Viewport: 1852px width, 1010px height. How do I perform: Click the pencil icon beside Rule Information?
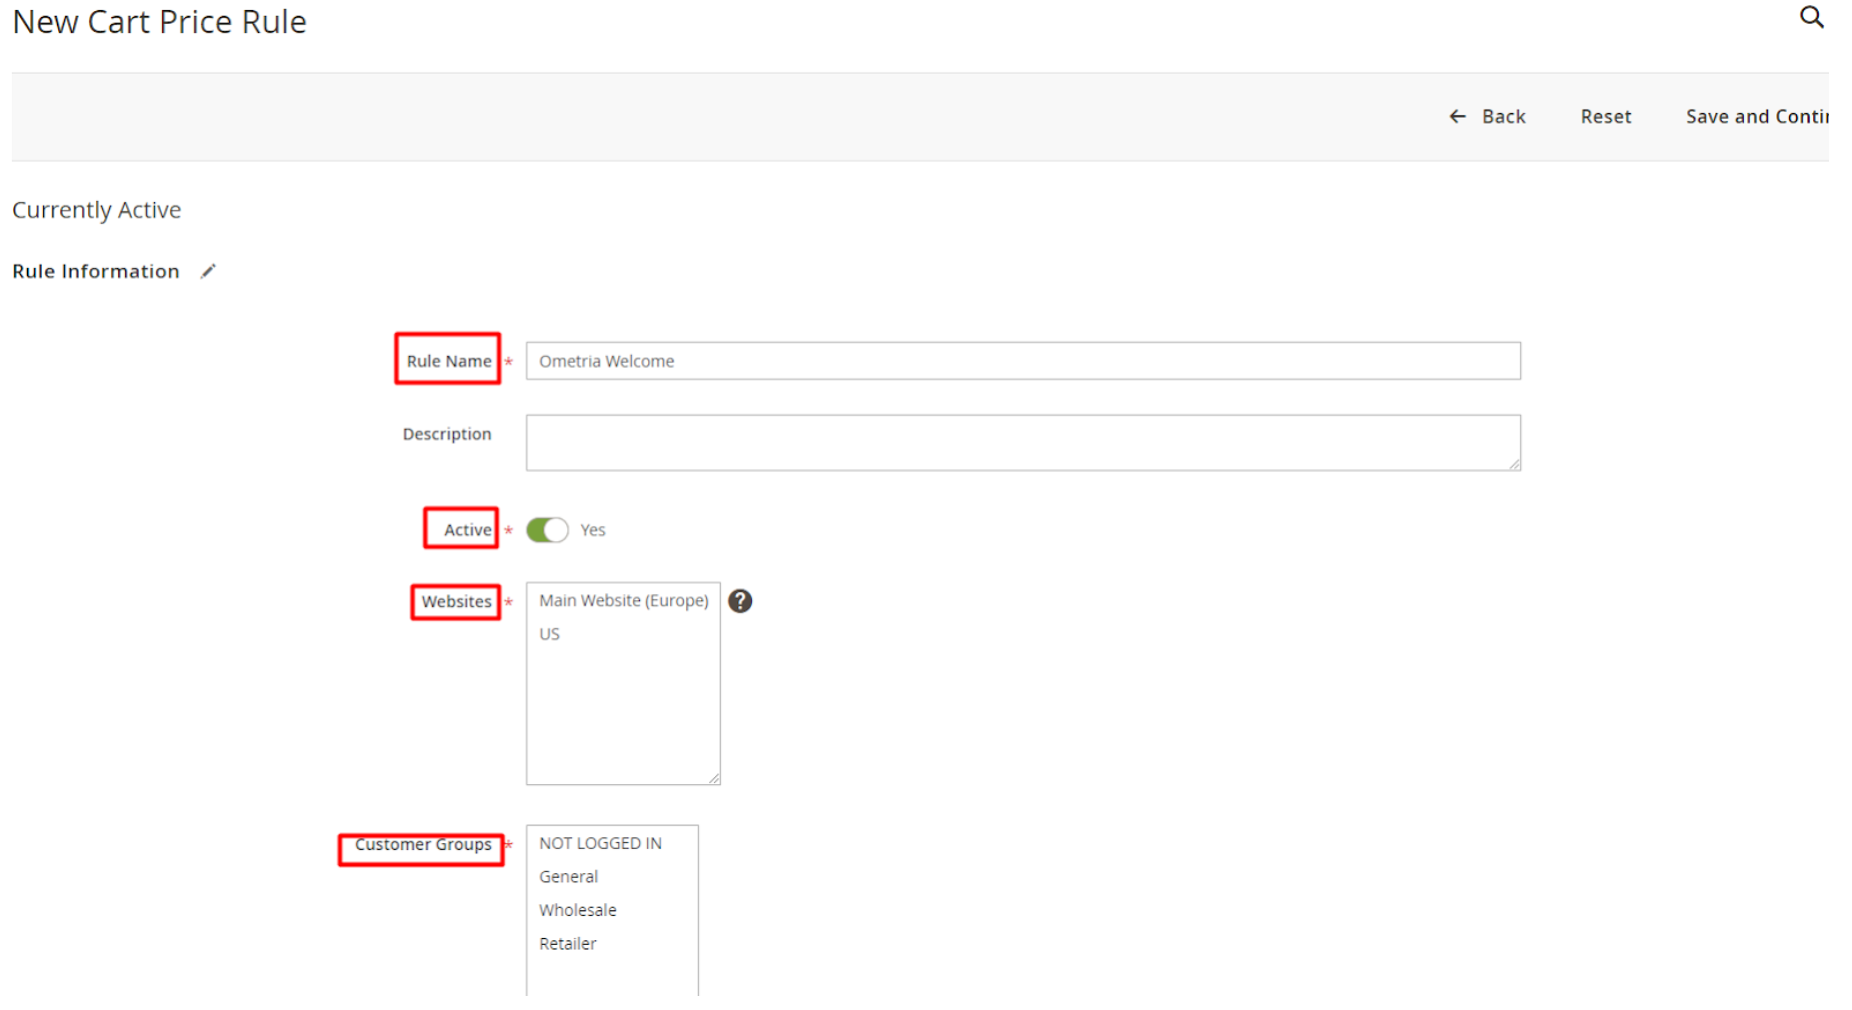click(x=208, y=271)
